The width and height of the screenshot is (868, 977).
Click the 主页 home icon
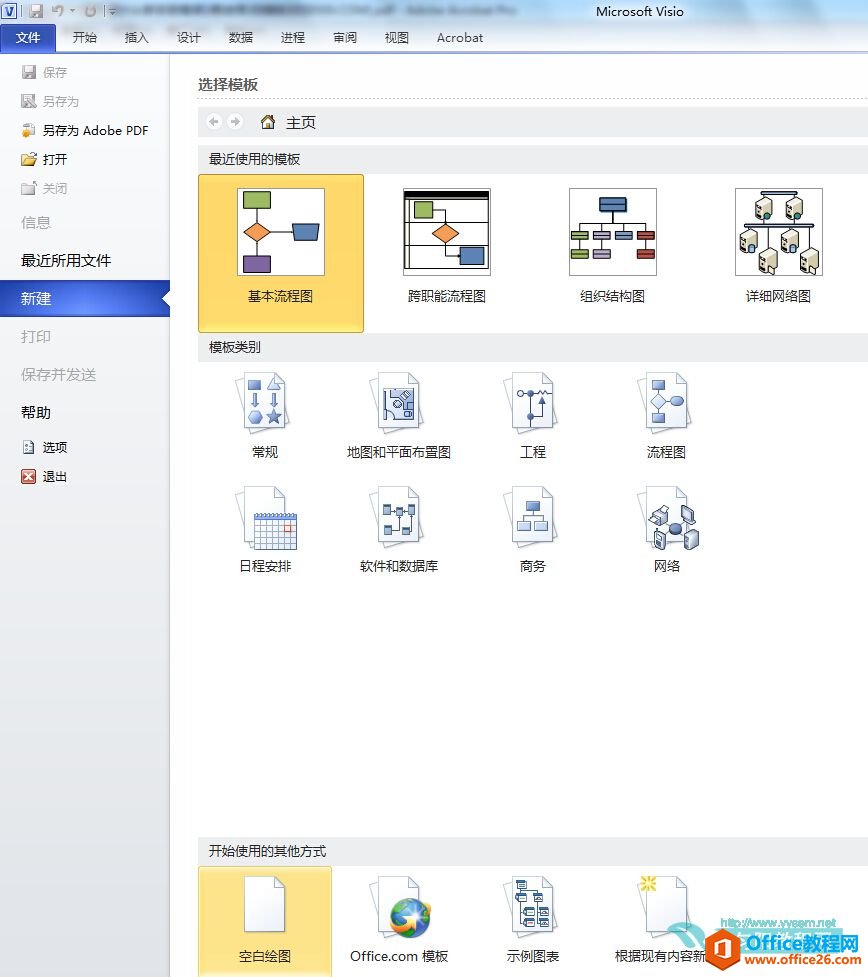tap(268, 121)
